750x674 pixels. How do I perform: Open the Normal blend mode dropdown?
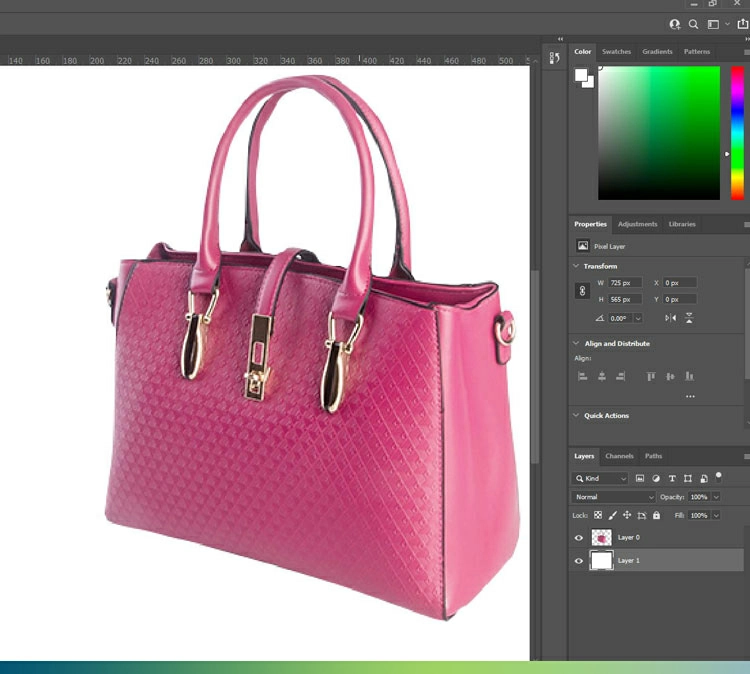[x=614, y=497]
